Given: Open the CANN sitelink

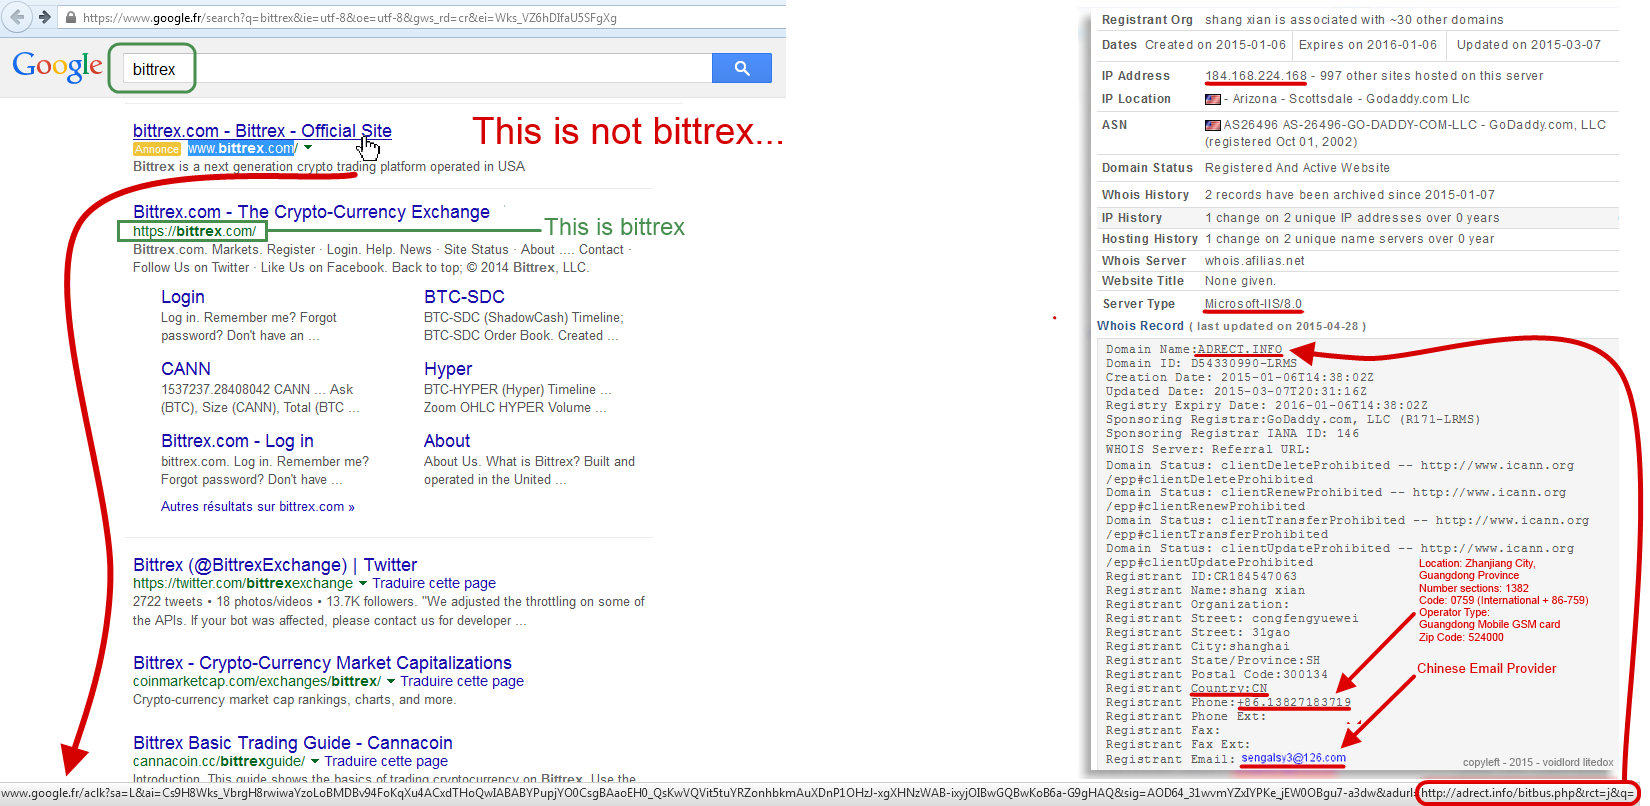Looking at the screenshot, I should tap(186, 369).
